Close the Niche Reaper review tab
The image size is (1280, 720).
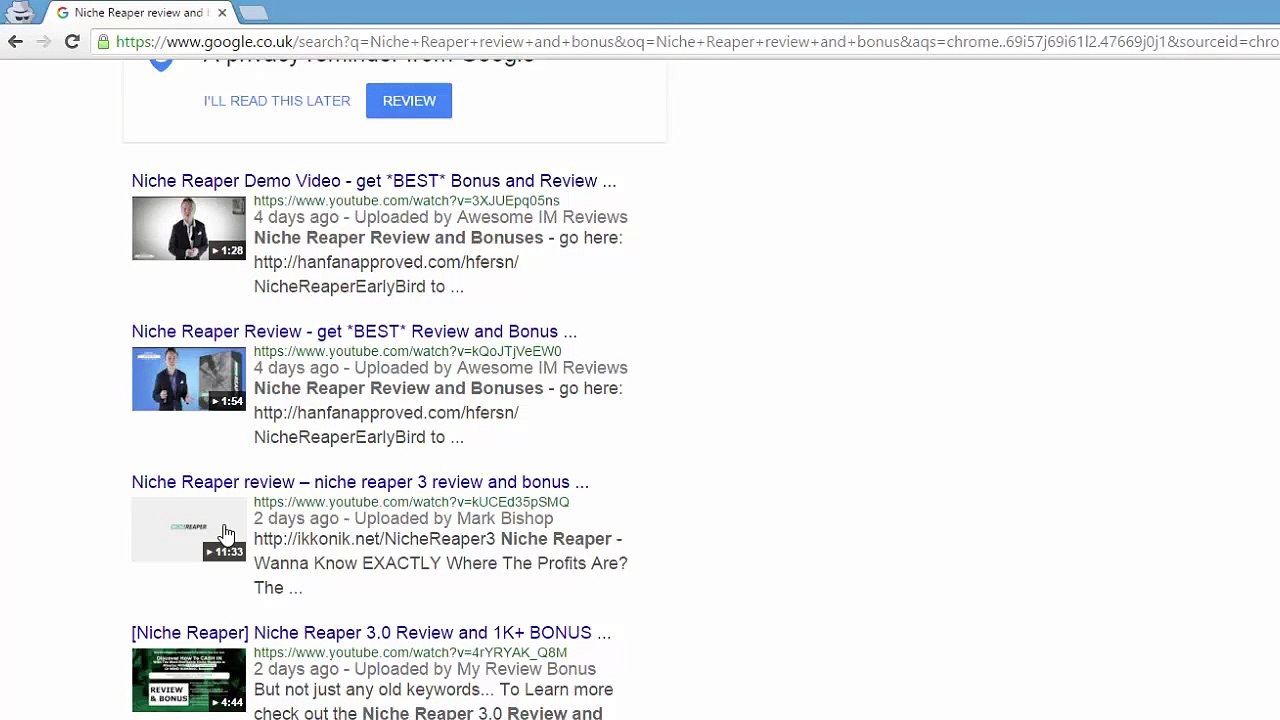[x=222, y=13]
